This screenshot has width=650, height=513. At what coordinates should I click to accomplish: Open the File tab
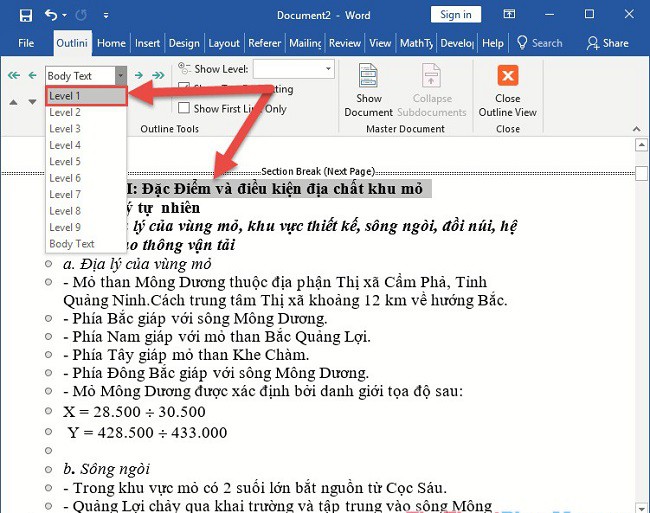tap(26, 43)
